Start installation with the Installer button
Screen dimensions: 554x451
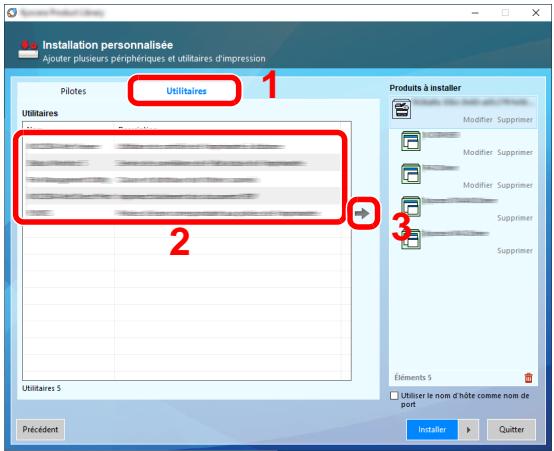click(432, 429)
